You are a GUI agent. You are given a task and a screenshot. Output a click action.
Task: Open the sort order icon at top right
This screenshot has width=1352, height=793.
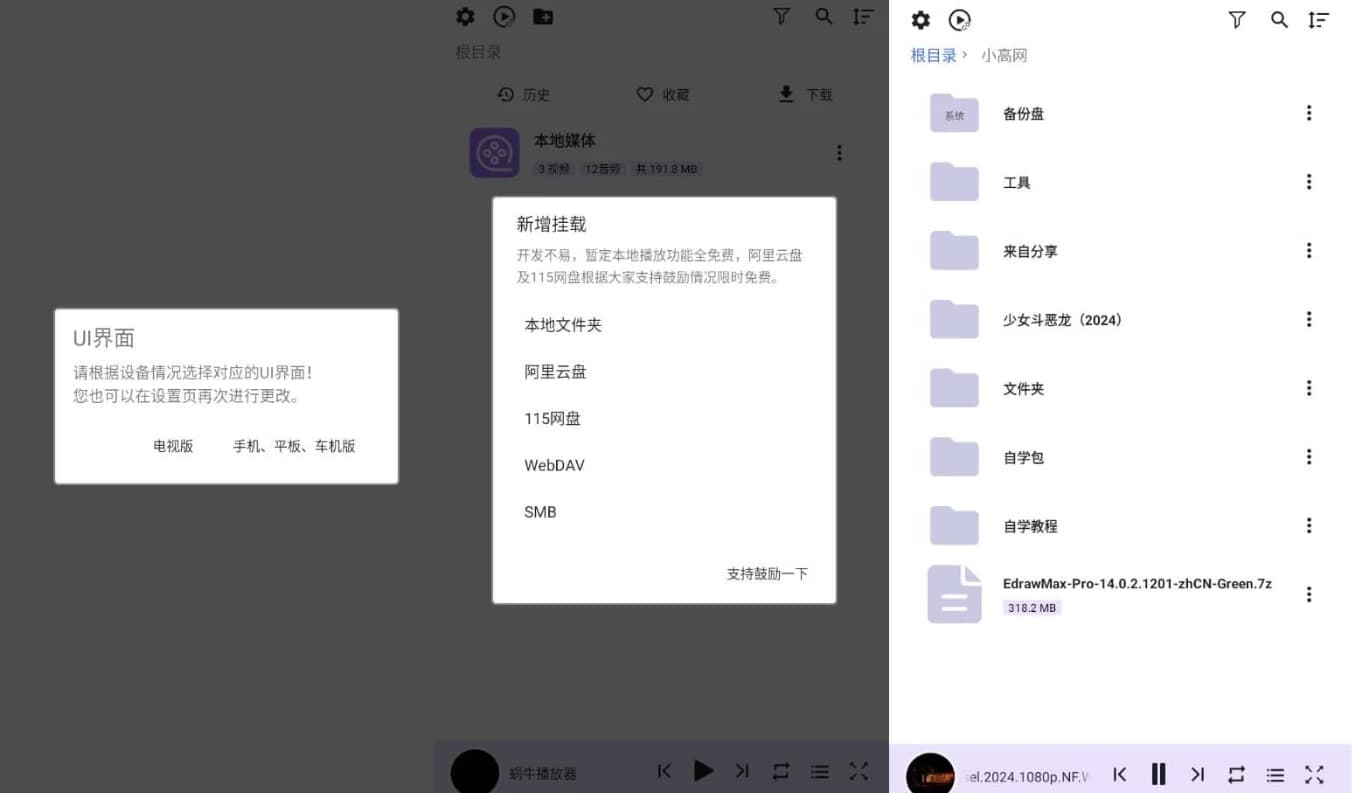coord(1319,19)
